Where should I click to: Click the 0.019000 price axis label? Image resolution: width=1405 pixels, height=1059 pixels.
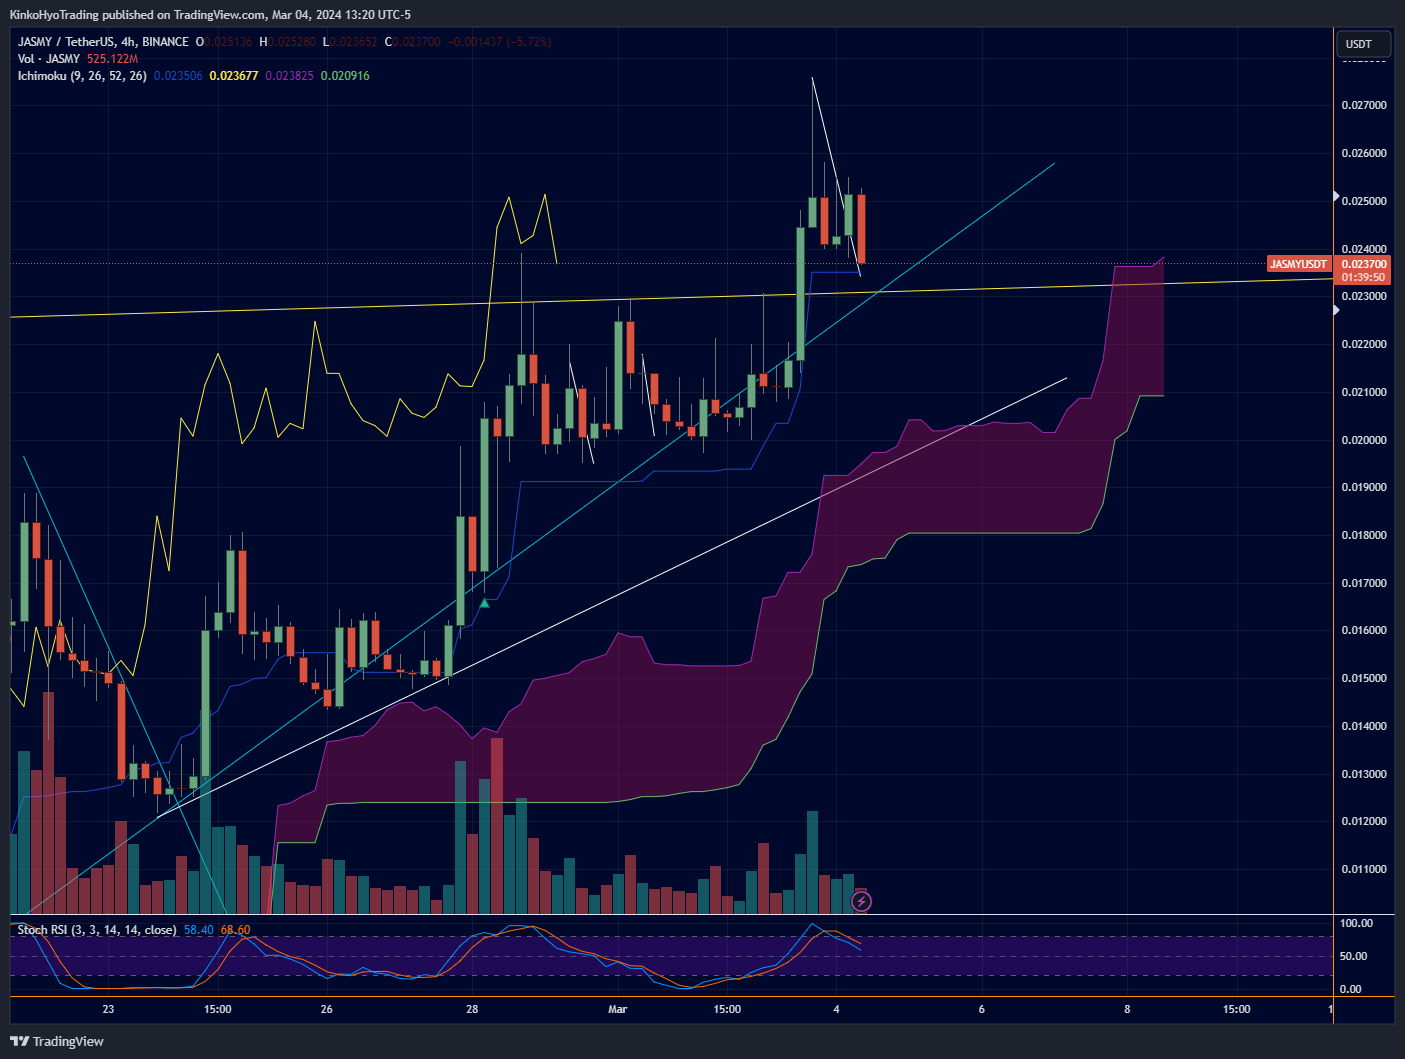click(1364, 487)
